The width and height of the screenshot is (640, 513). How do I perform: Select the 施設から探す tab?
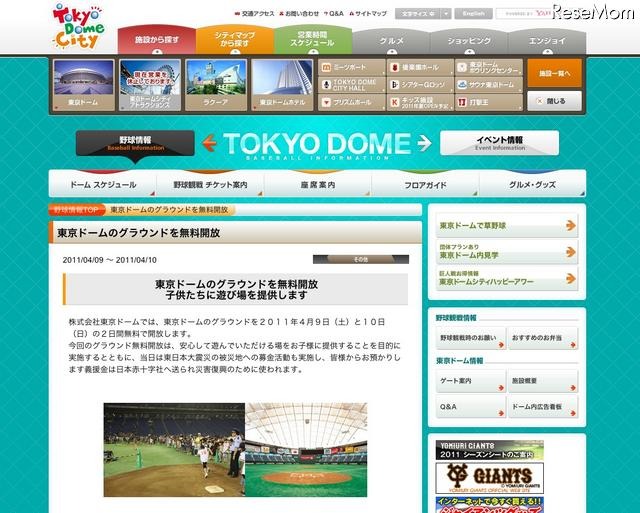point(157,40)
